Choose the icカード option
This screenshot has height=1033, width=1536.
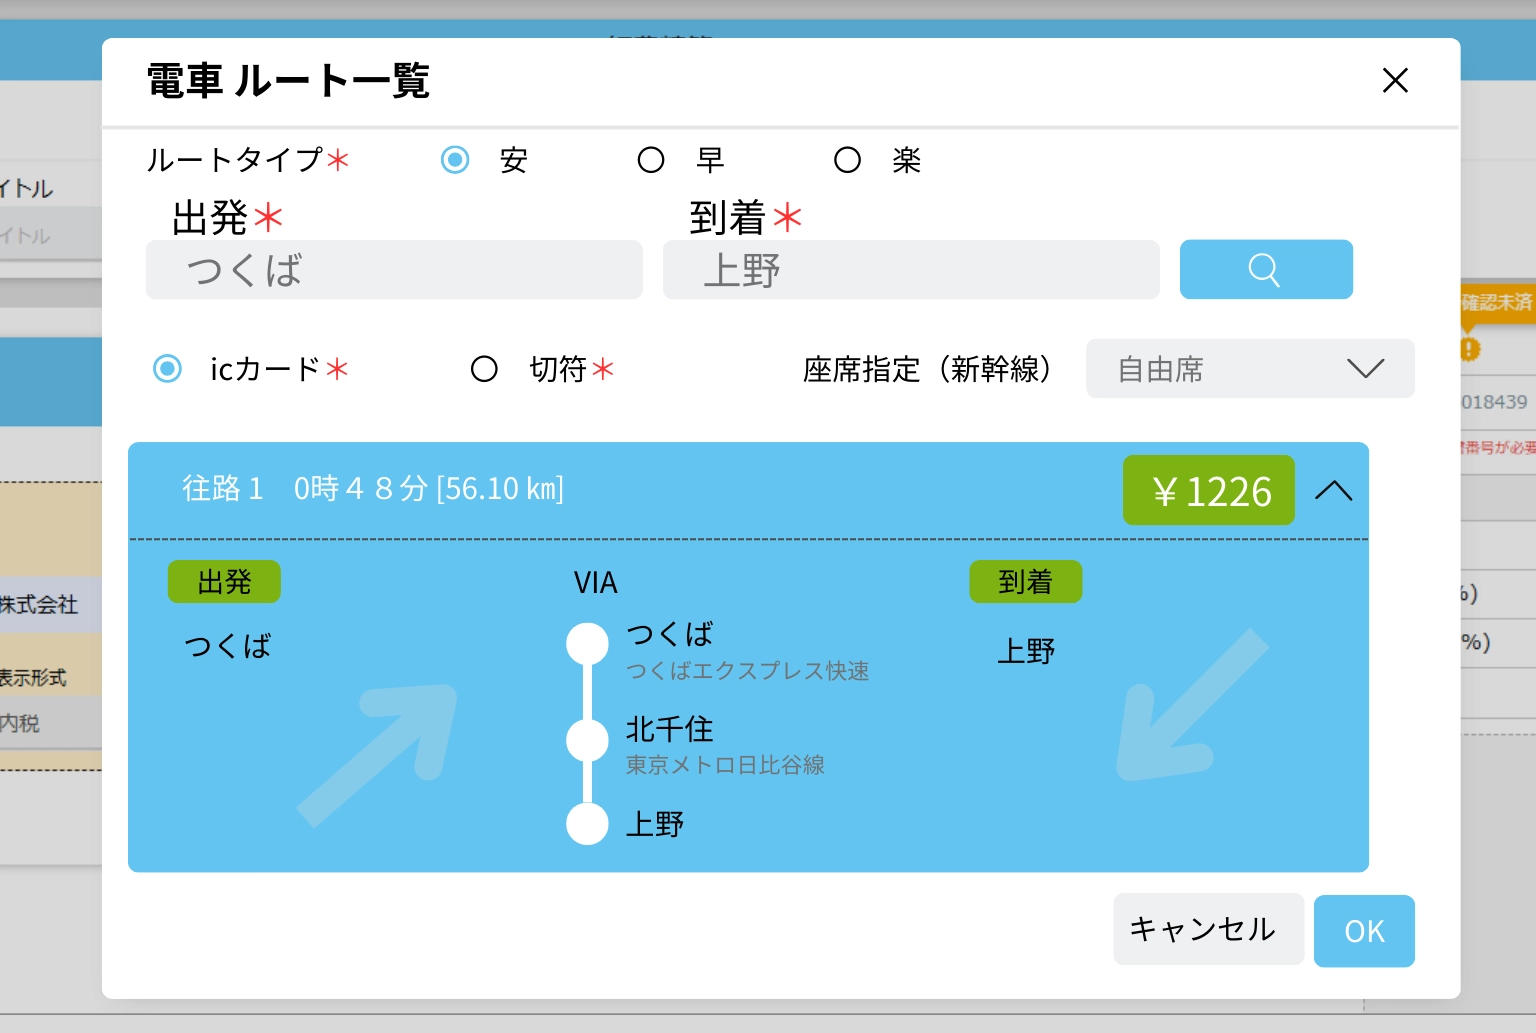pos(167,369)
